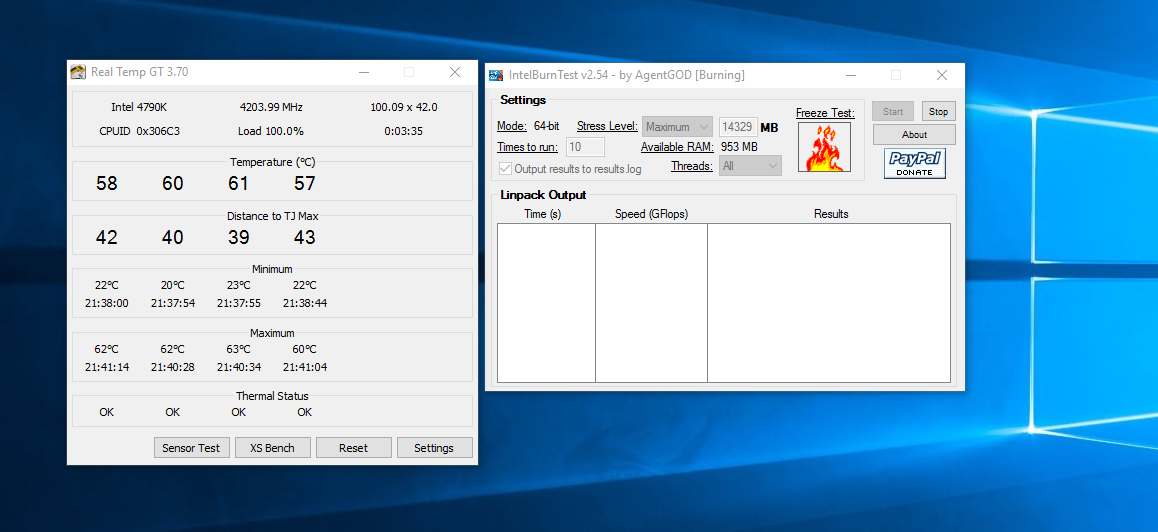This screenshot has height=532, width=1158.
Task: Click the IntelBurnTest title bar icon
Action: [496, 75]
